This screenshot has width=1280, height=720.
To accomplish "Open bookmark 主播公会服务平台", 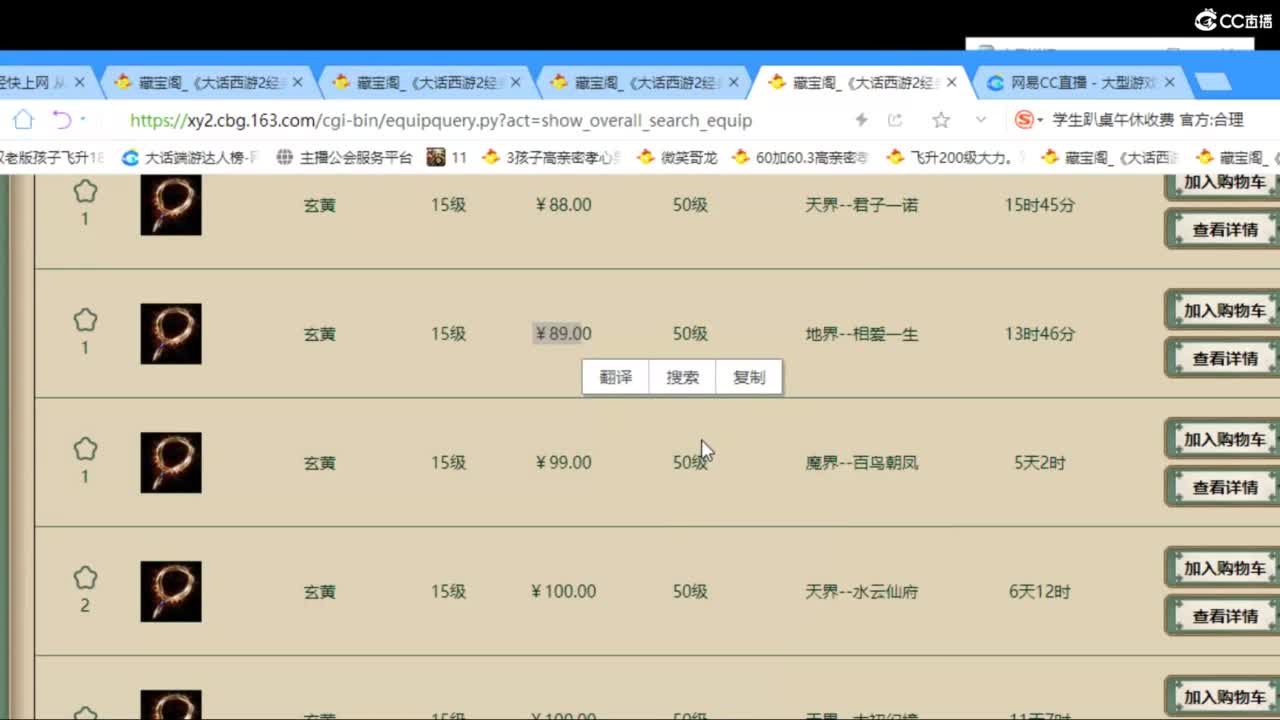I will (343, 157).
